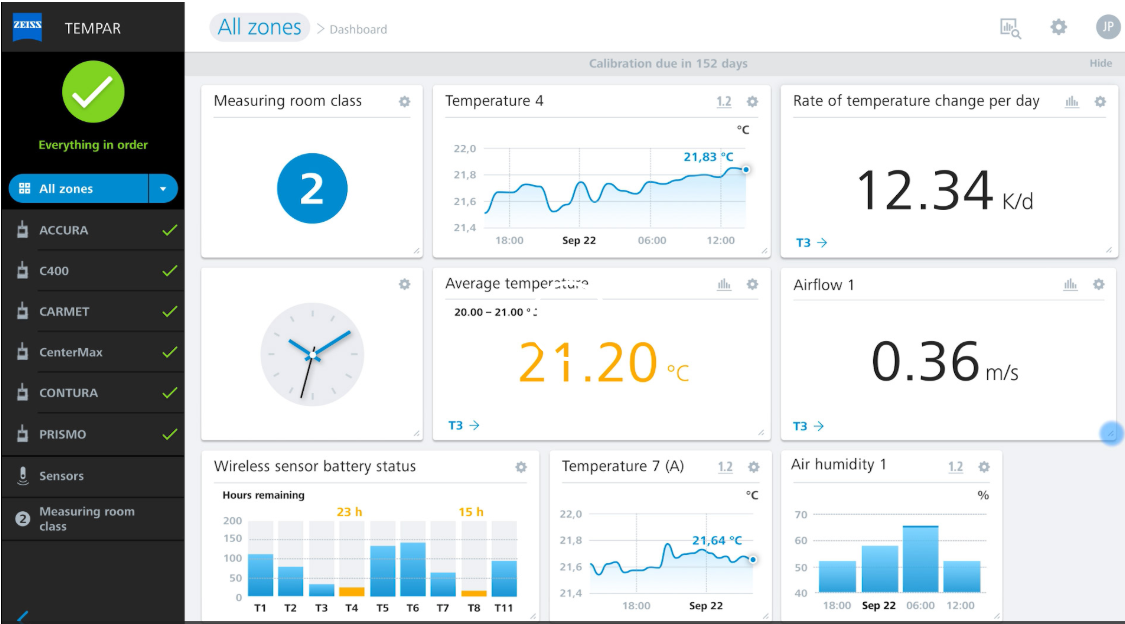Click the analog clock widget

tap(312, 354)
